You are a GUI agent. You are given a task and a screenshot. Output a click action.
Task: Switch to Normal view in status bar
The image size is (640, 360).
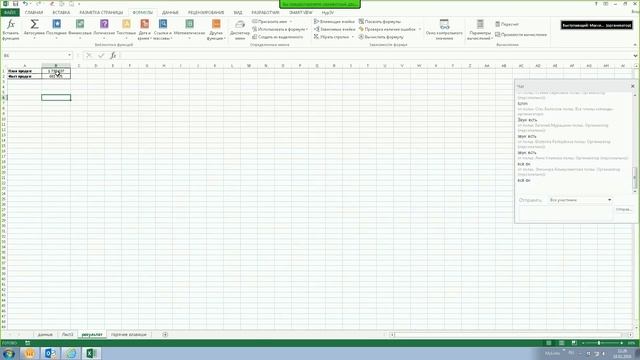549,343
